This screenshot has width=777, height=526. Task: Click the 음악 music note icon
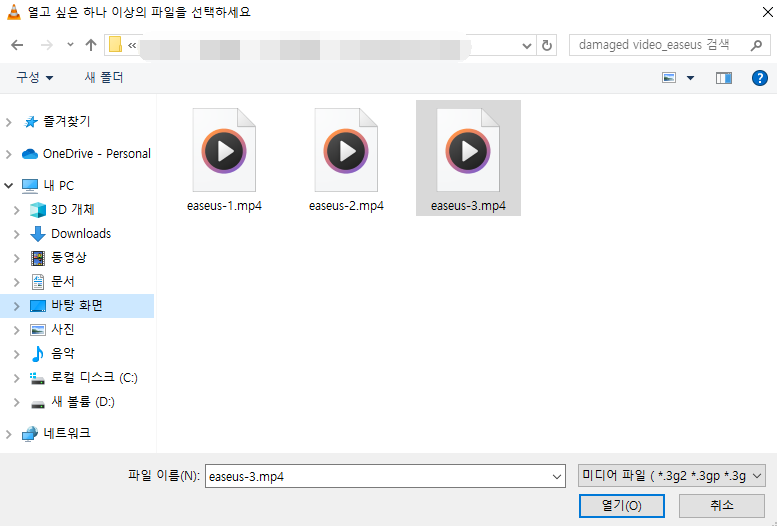coord(38,353)
